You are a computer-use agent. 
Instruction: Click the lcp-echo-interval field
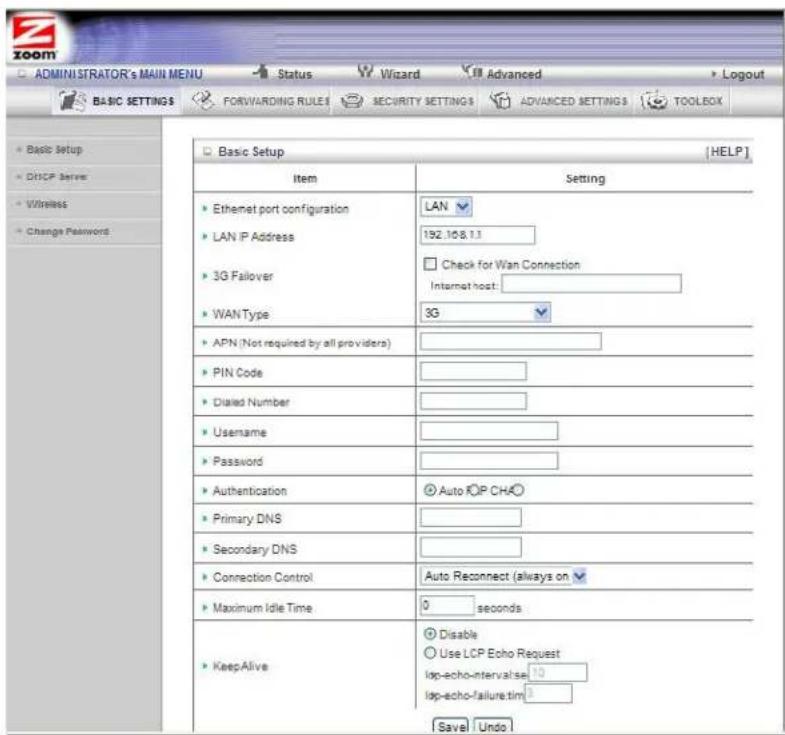[x=558, y=672]
